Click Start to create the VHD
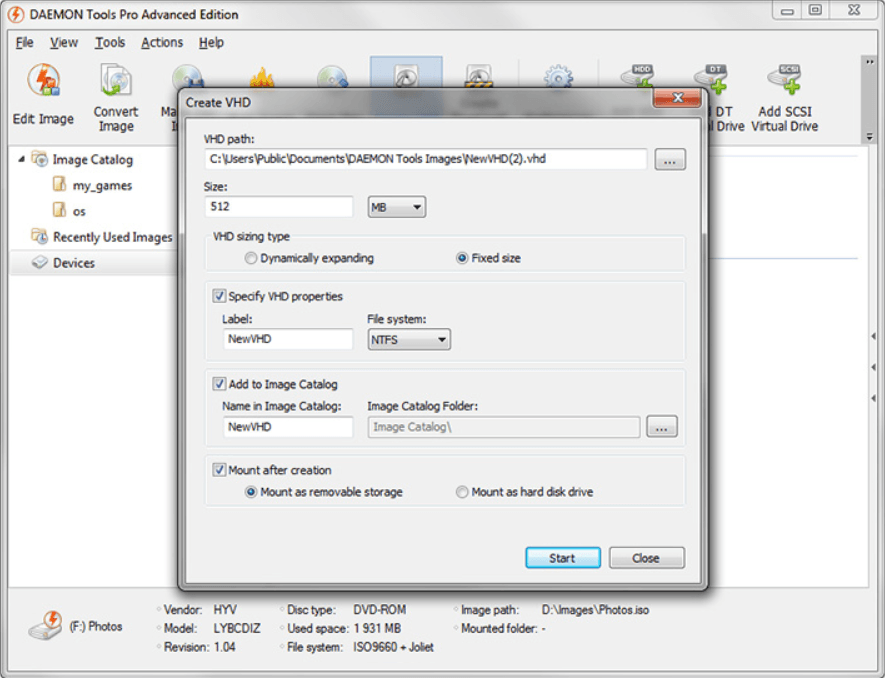Image resolution: width=885 pixels, height=678 pixels. 563,558
